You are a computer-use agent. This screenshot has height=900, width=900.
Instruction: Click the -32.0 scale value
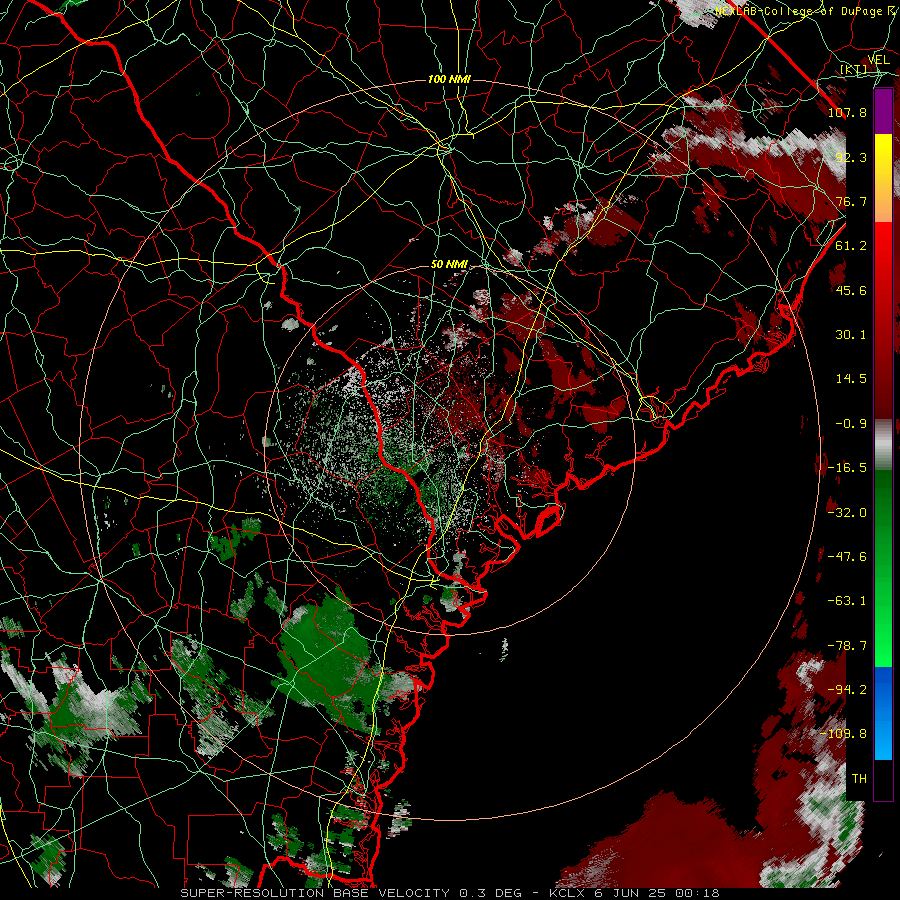coord(847,513)
